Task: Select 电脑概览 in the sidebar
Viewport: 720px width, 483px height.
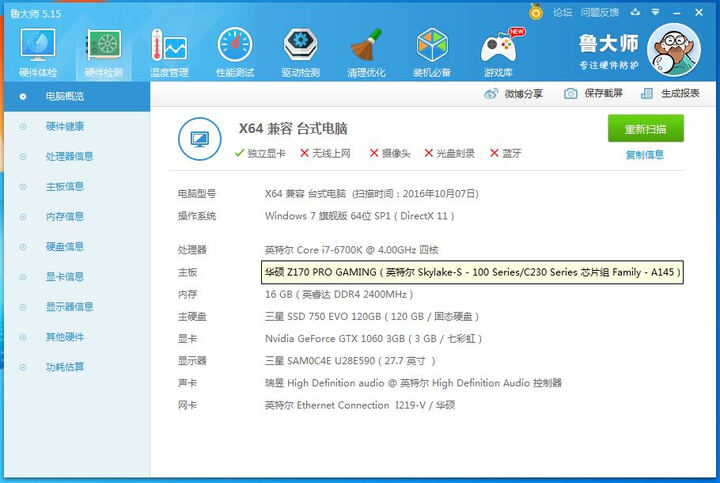Action: [77, 96]
